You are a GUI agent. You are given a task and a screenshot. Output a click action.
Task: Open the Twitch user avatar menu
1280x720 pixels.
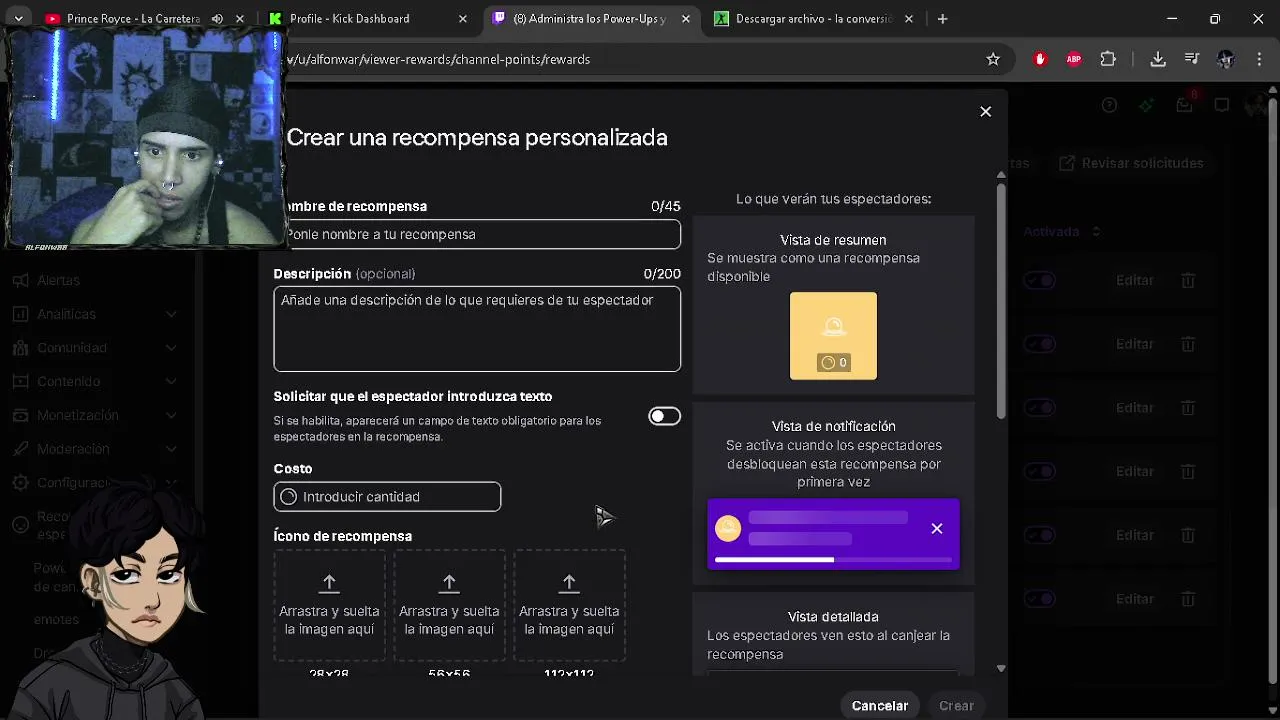(x=1258, y=105)
